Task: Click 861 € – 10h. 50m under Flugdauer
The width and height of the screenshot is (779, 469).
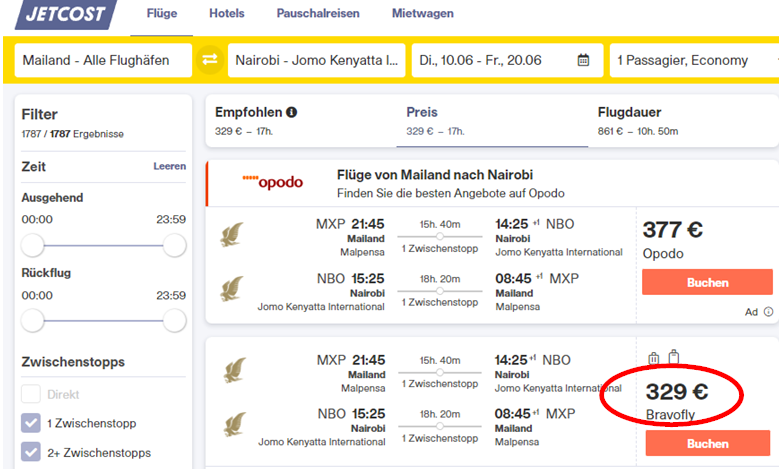Action: click(637, 131)
